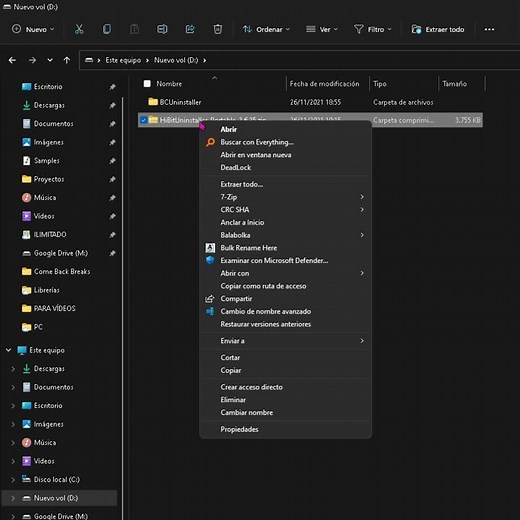Screen dimensions: 520x520
Task: Expand the Enviar a submenu
Action: coord(285,341)
